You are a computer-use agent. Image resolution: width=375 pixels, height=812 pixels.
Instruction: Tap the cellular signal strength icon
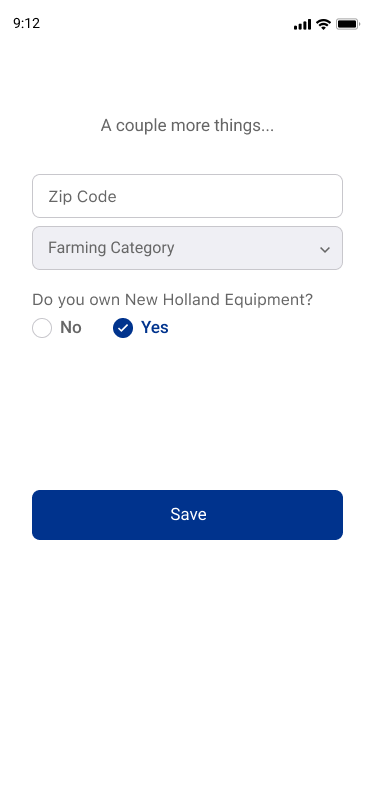[x=302, y=24]
